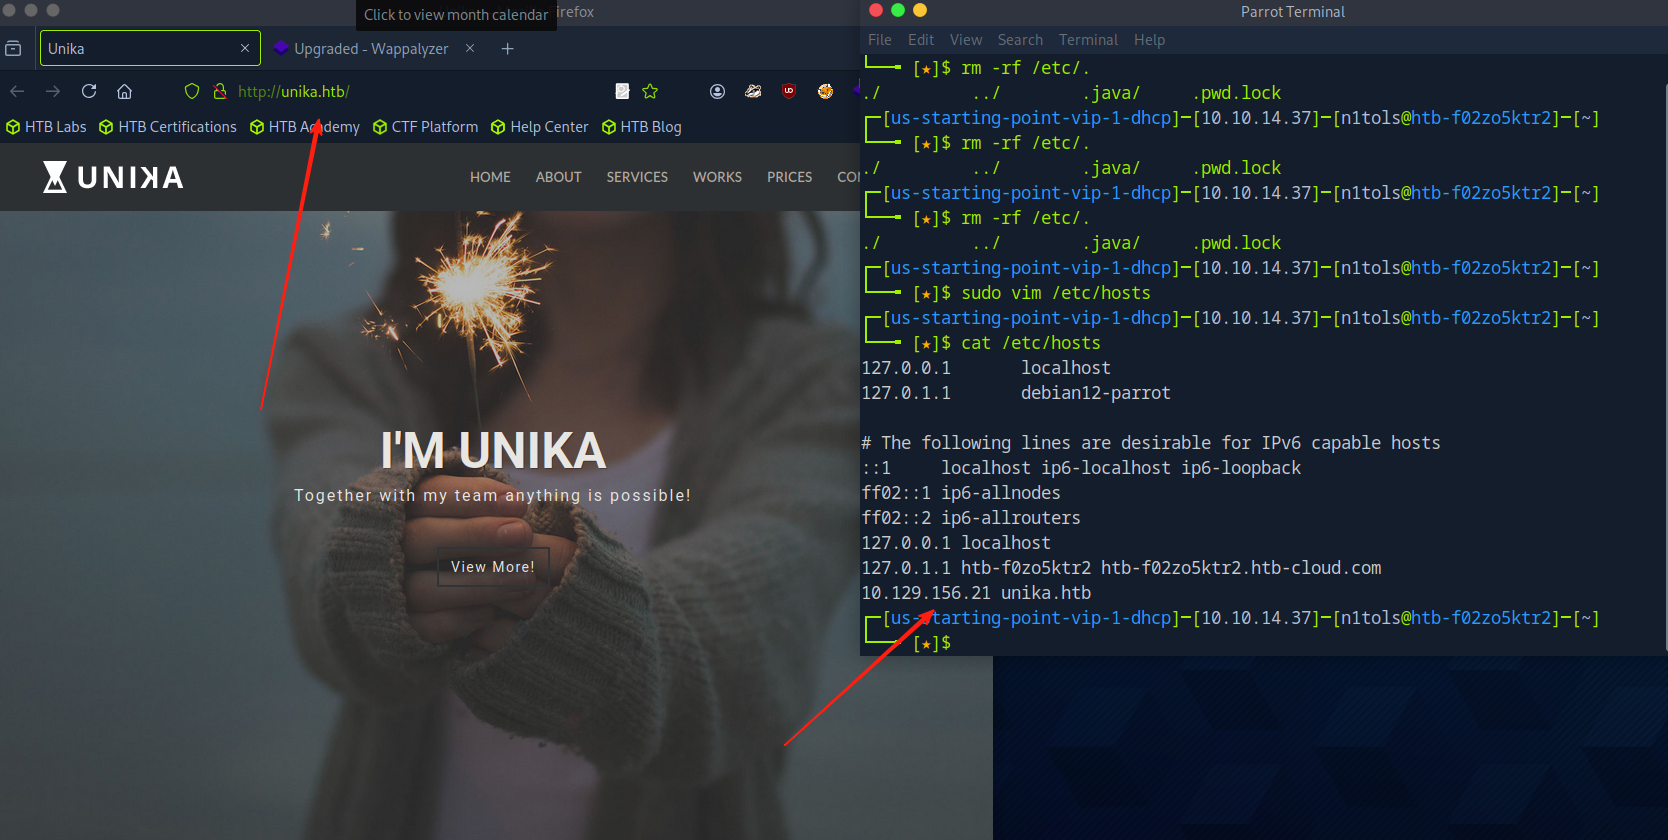
Task: Open a new tab with plus button
Action: [x=507, y=48]
